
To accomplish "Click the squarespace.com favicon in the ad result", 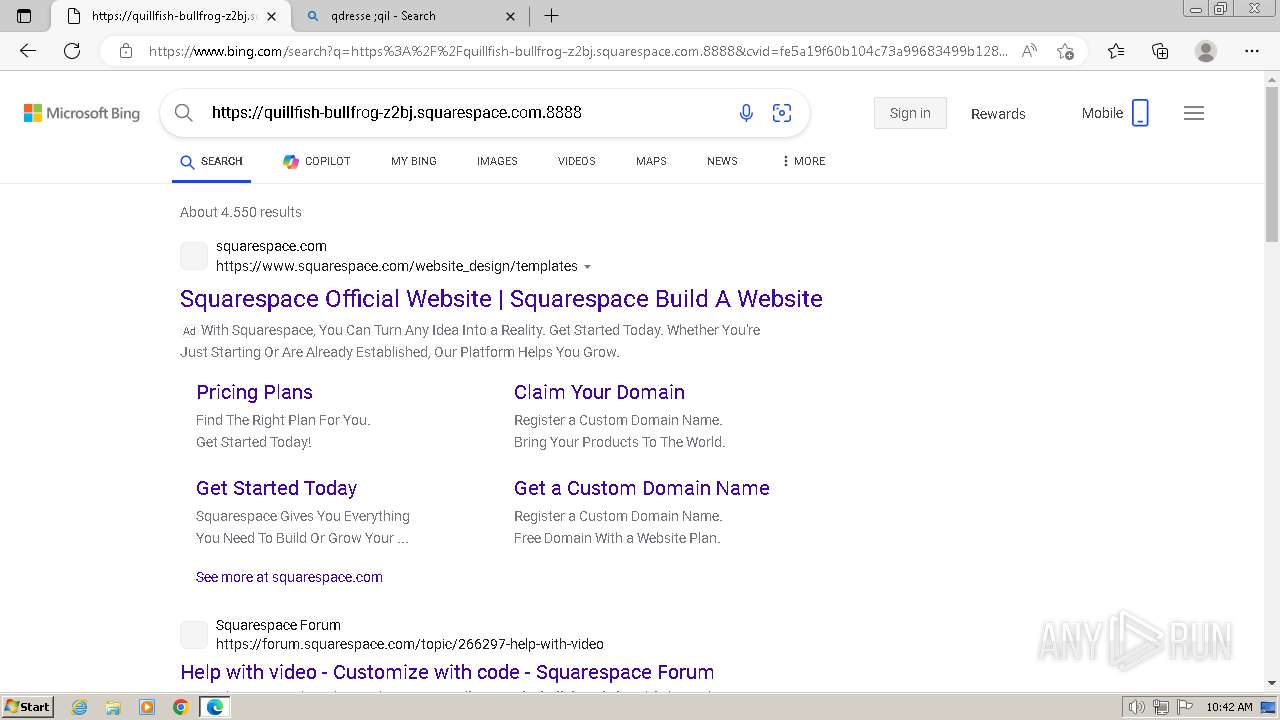I will coord(194,256).
